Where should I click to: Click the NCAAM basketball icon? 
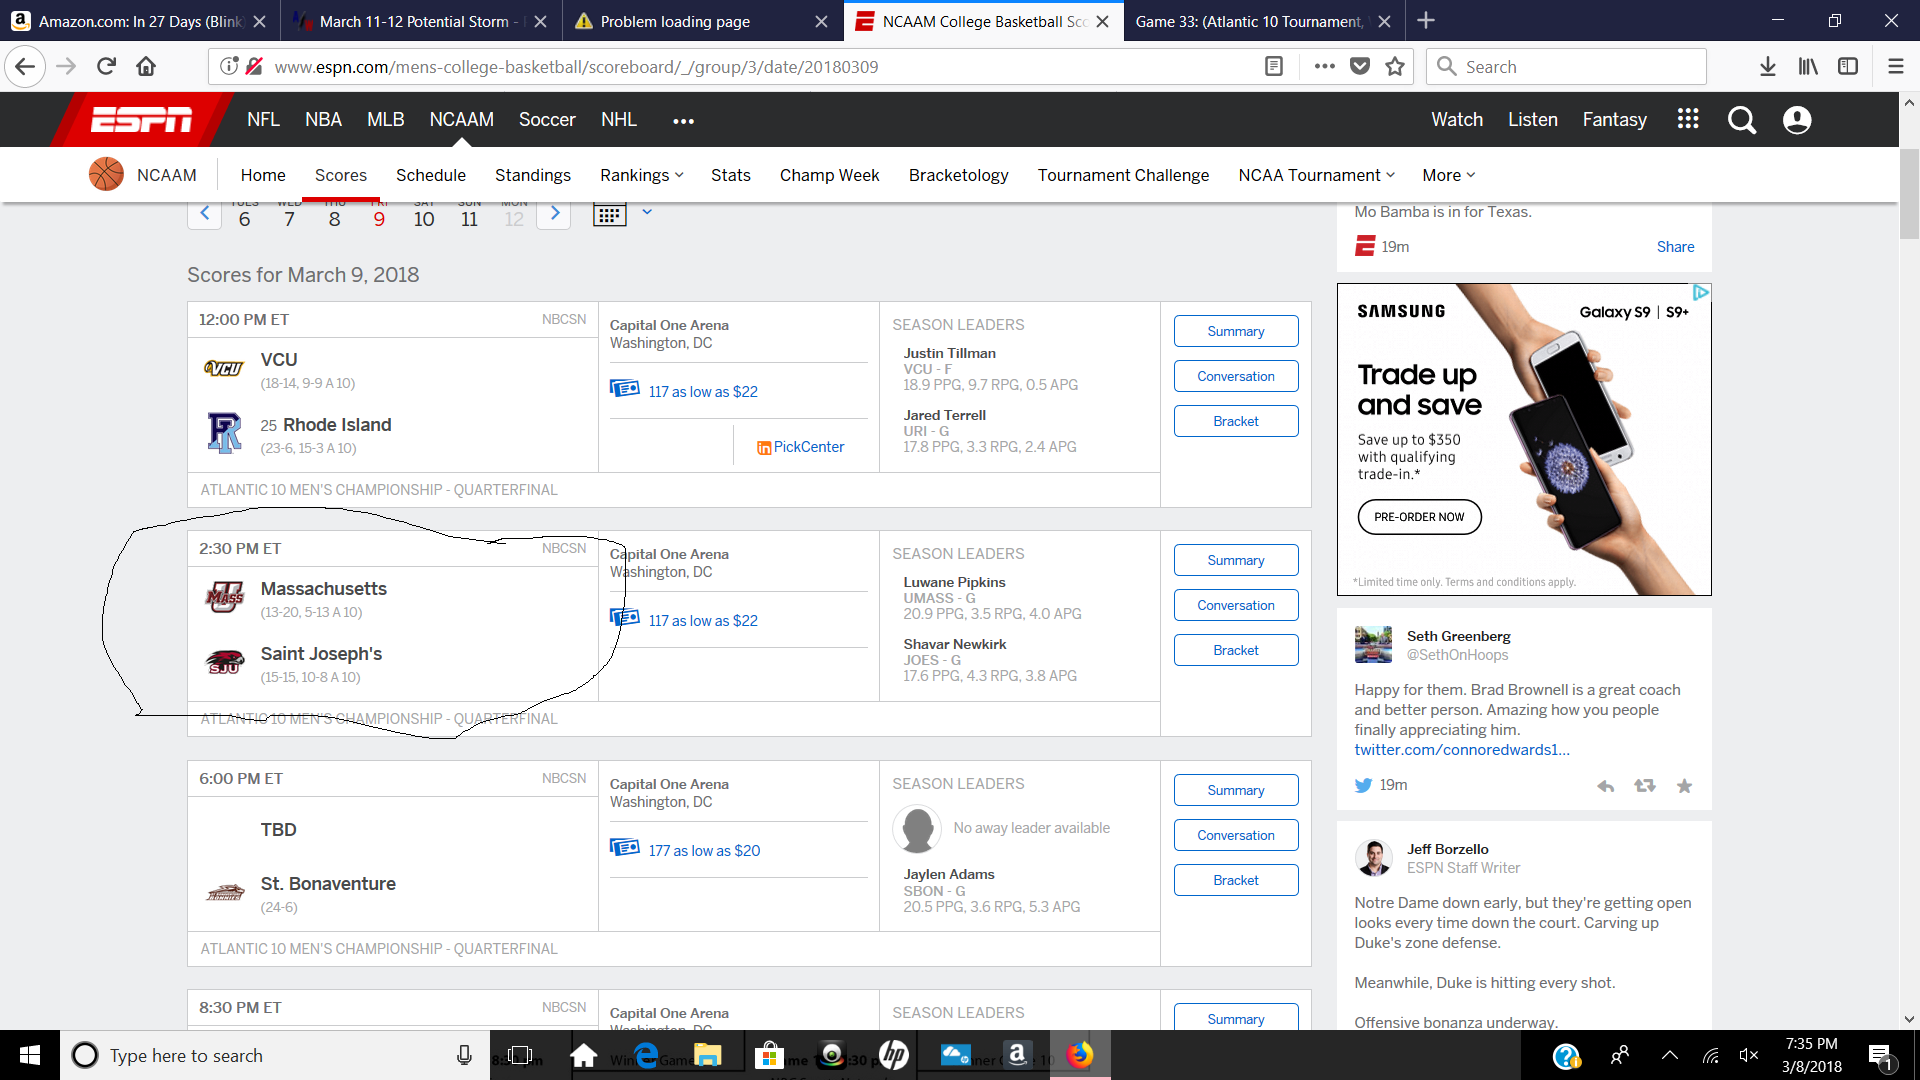[x=106, y=175]
